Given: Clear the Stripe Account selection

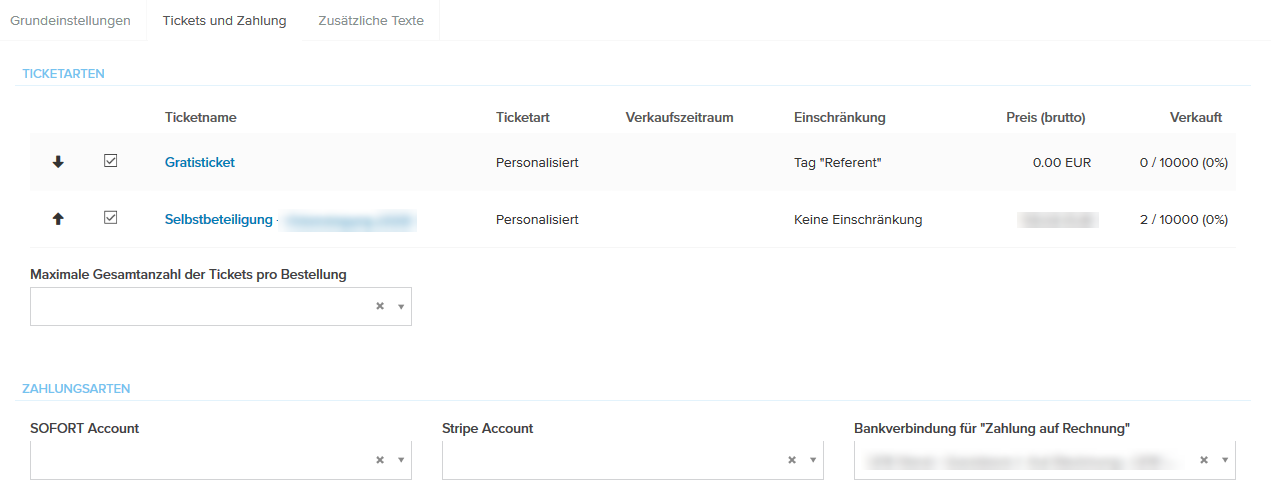Looking at the screenshot, I should click(x=791, y=460).
